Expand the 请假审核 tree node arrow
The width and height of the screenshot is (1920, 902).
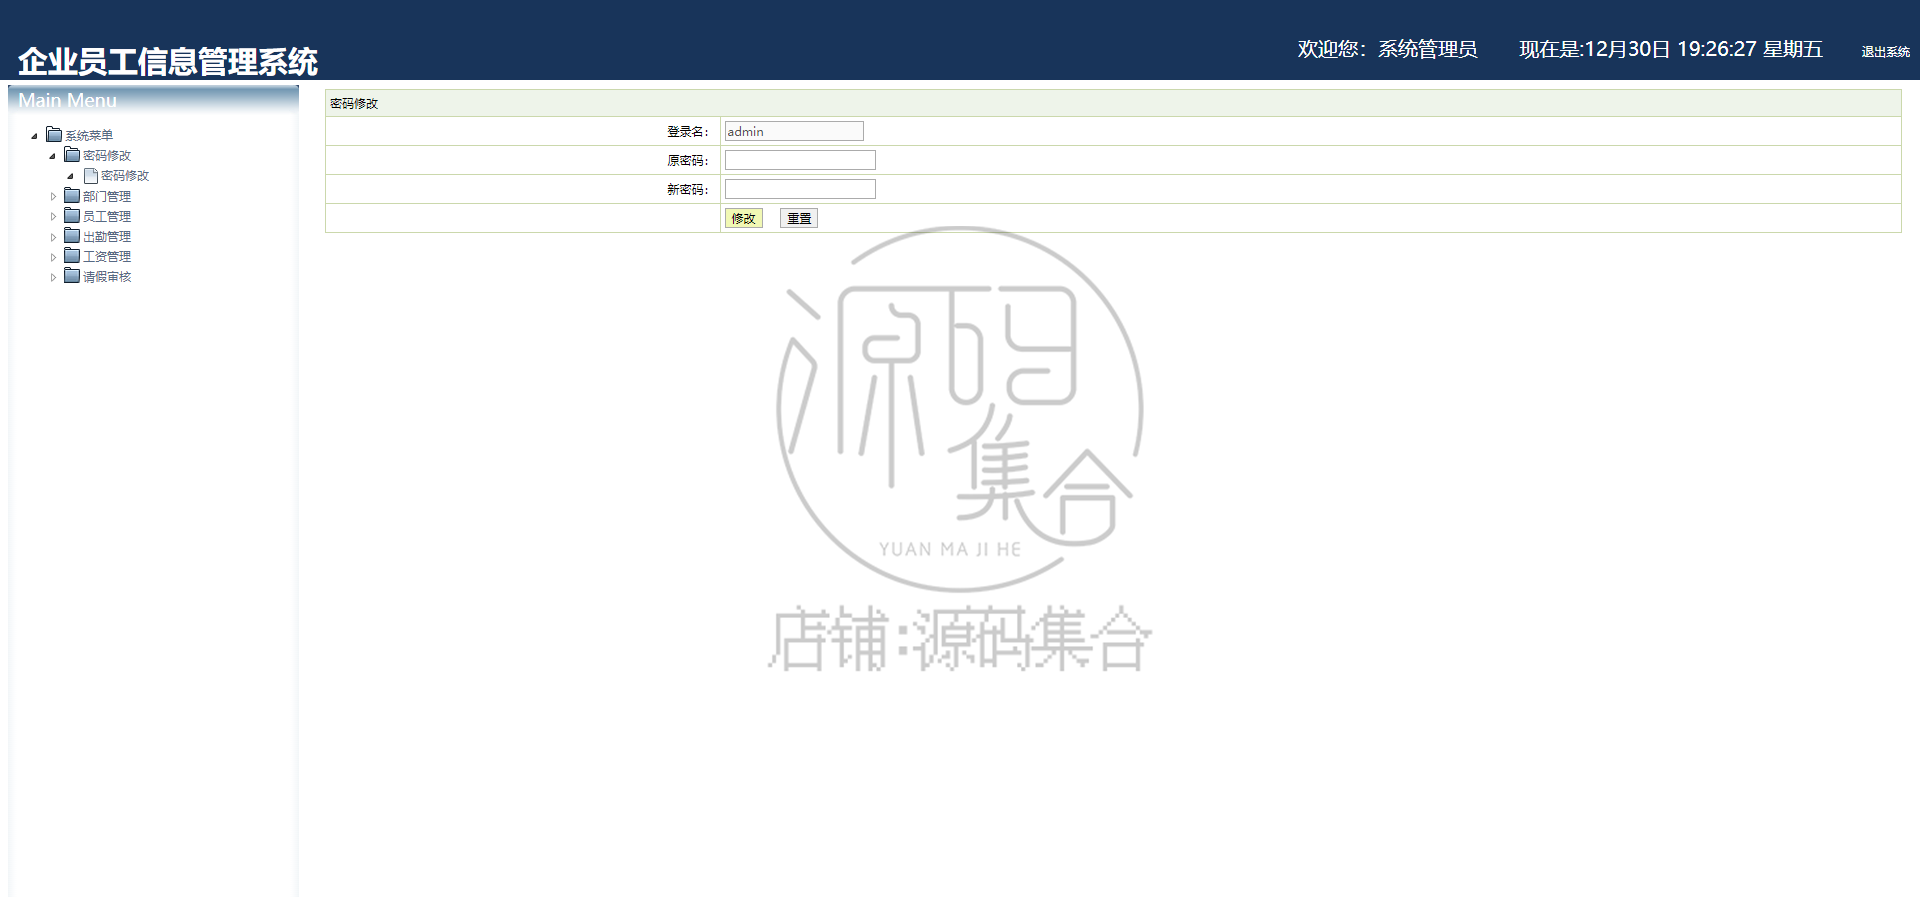point(53,277)
